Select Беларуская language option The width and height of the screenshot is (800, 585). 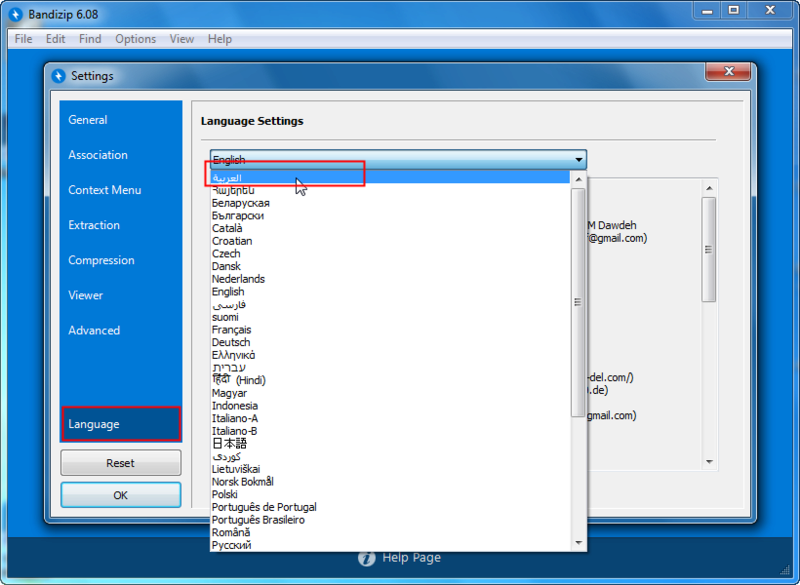pyautogui.click(x=390, y=203)
